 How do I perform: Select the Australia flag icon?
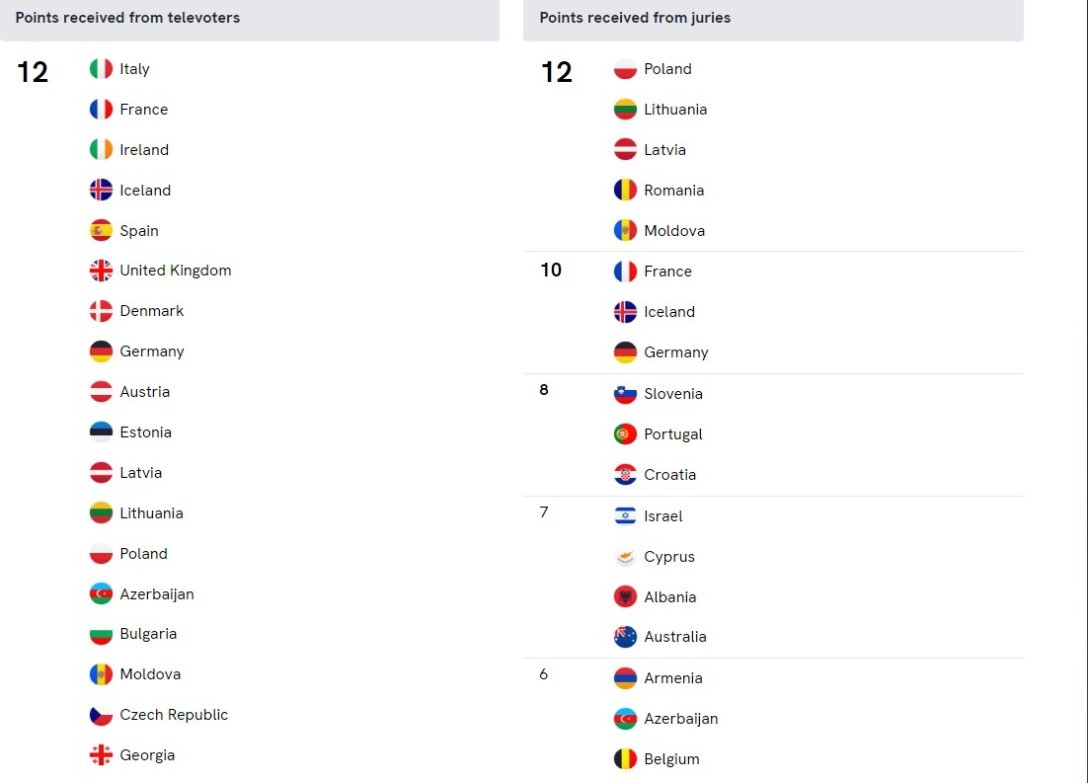point(625,637)
